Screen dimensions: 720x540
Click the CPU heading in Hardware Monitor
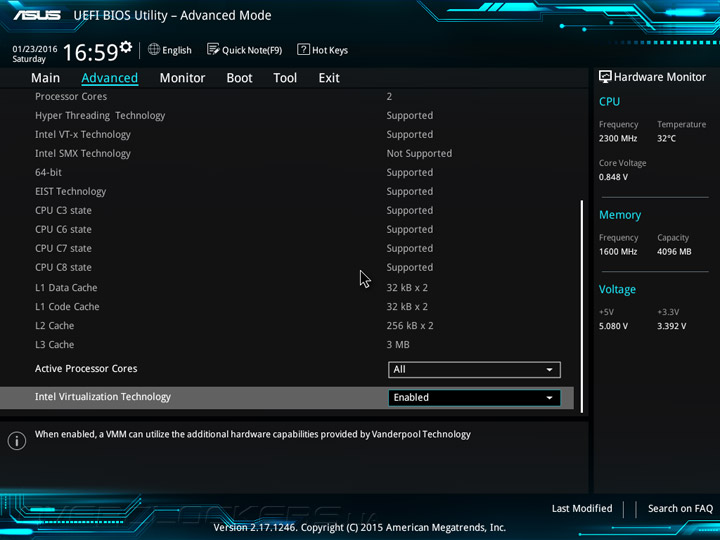click(x=609, y=101)
